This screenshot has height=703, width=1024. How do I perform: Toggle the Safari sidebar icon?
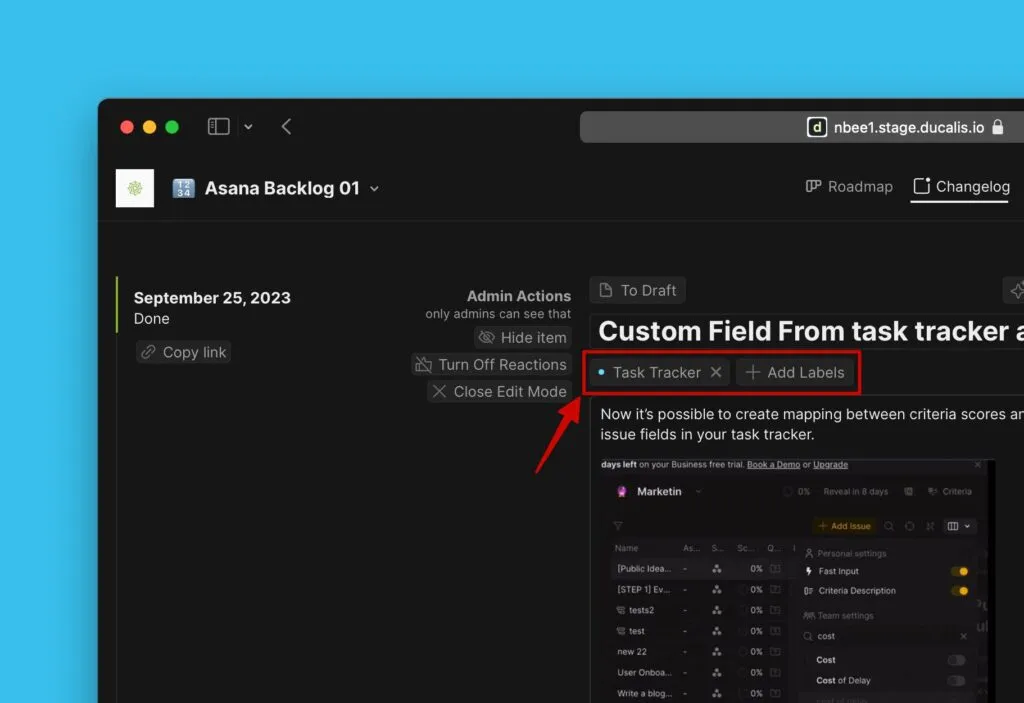pos(218,127)
